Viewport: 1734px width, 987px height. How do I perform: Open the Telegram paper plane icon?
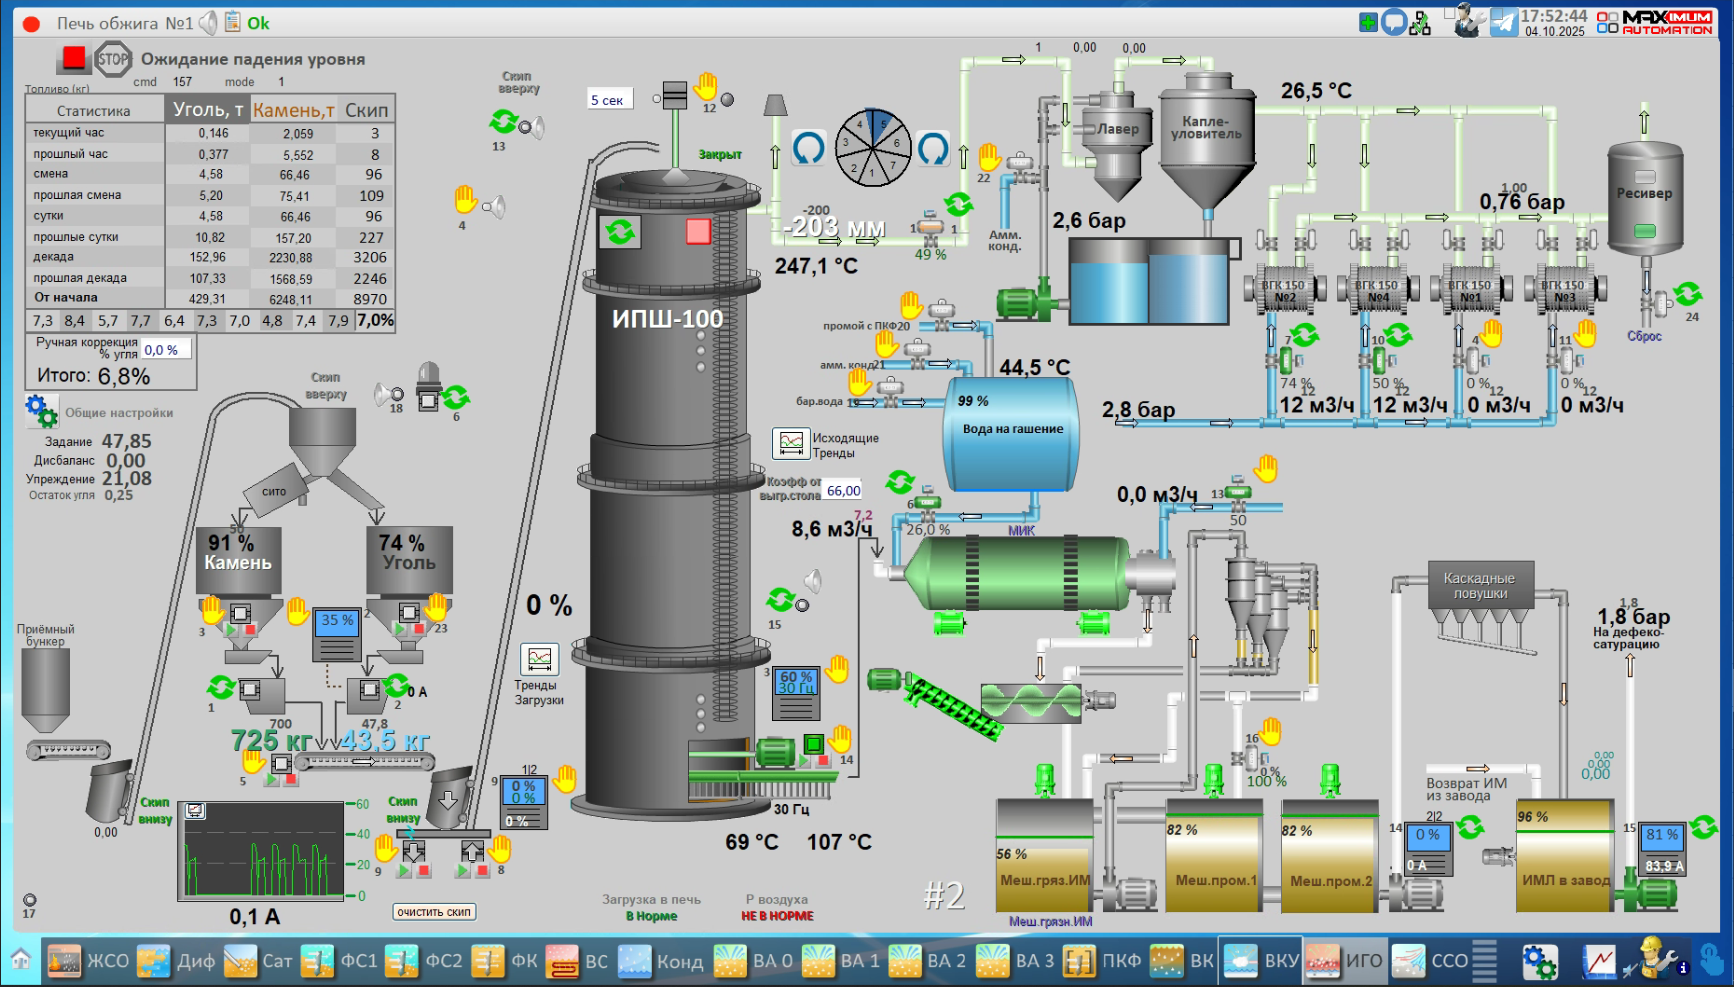(x=1504, y=22)
